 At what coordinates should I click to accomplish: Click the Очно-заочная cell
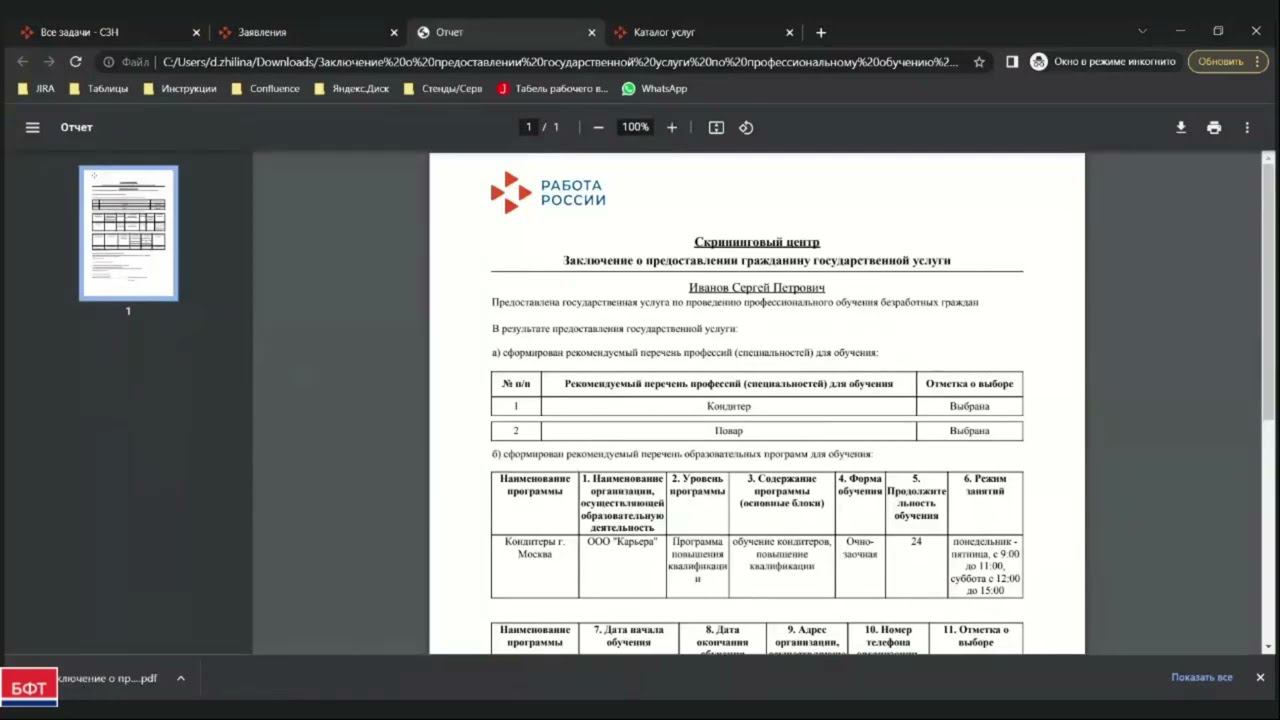860,566
